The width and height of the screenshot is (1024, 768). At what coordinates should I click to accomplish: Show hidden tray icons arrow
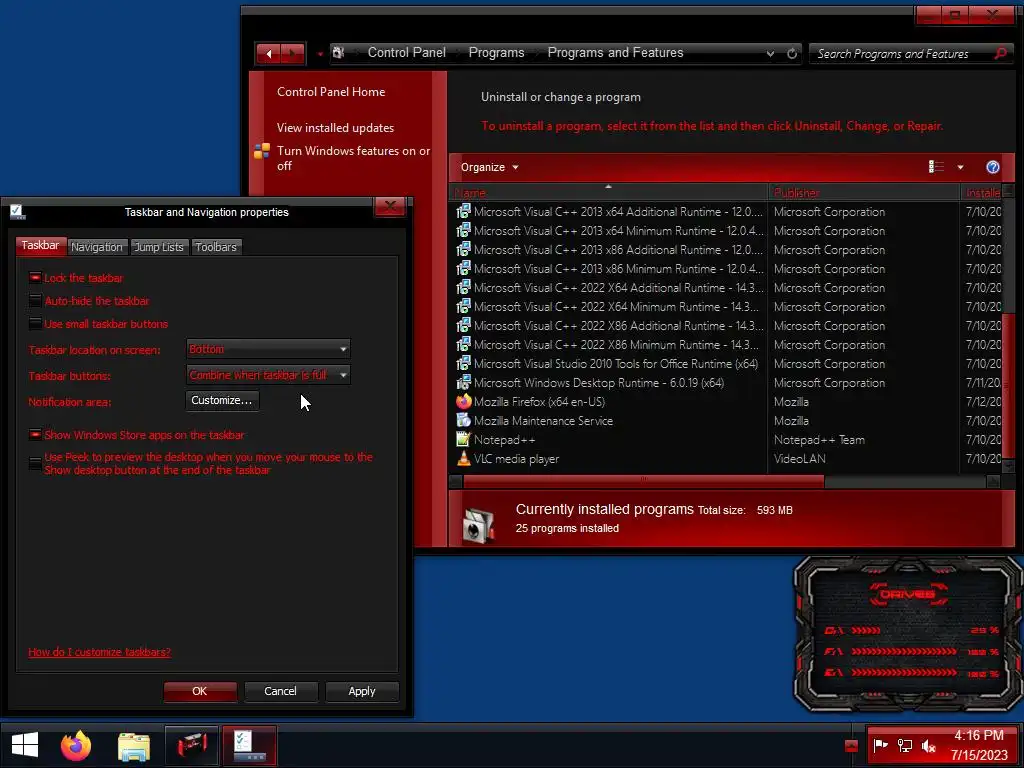[851, 746]
